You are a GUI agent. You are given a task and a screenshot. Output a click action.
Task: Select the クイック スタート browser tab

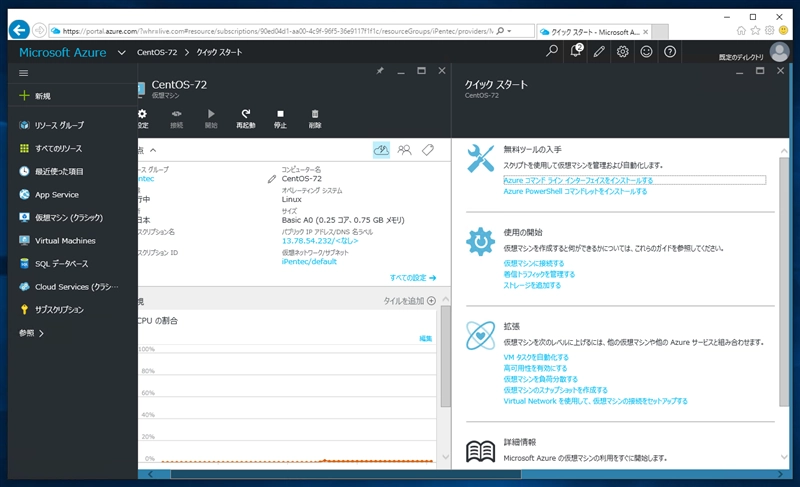pyautogui.click(x=593, y=32)
